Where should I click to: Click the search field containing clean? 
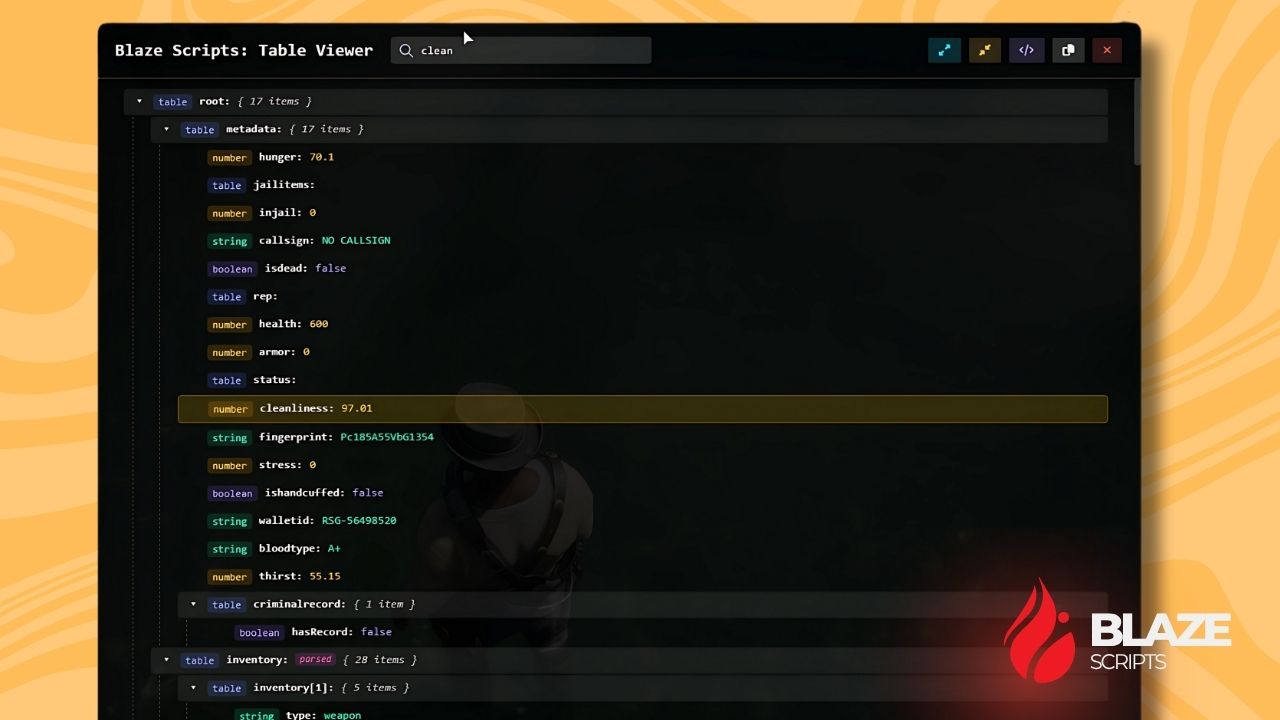coord(521,50)
